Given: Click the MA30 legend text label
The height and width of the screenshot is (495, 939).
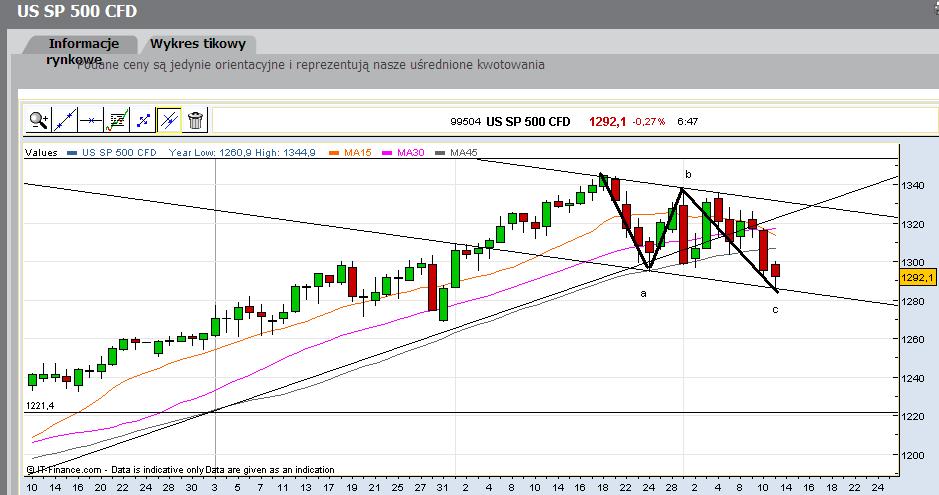Looking at the screenshot, I should (410, 153).
